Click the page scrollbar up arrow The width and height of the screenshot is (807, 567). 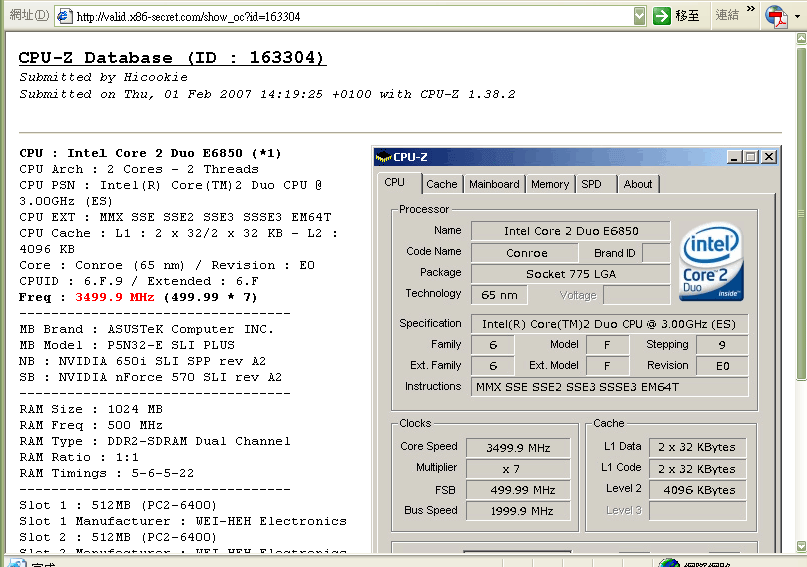801,38
